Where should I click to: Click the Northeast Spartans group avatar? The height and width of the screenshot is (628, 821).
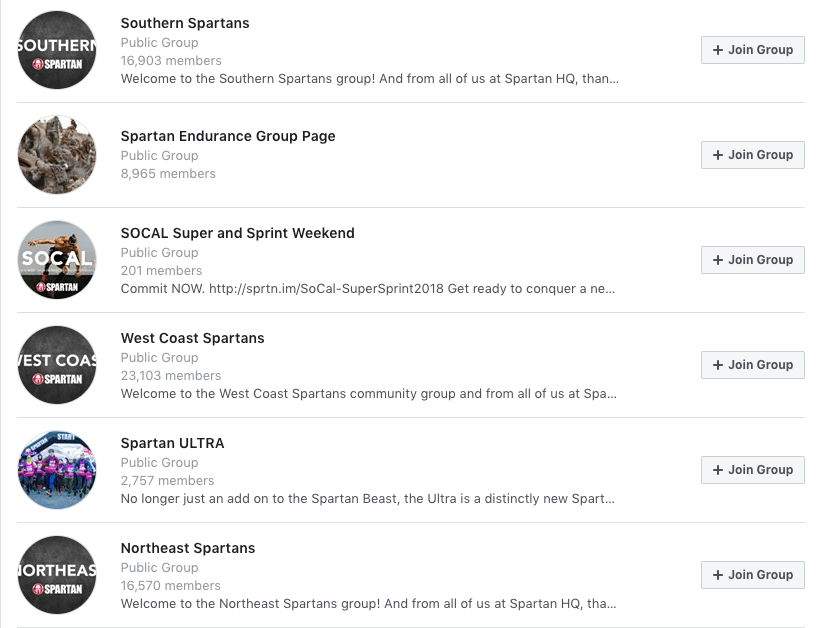point(57,575)
